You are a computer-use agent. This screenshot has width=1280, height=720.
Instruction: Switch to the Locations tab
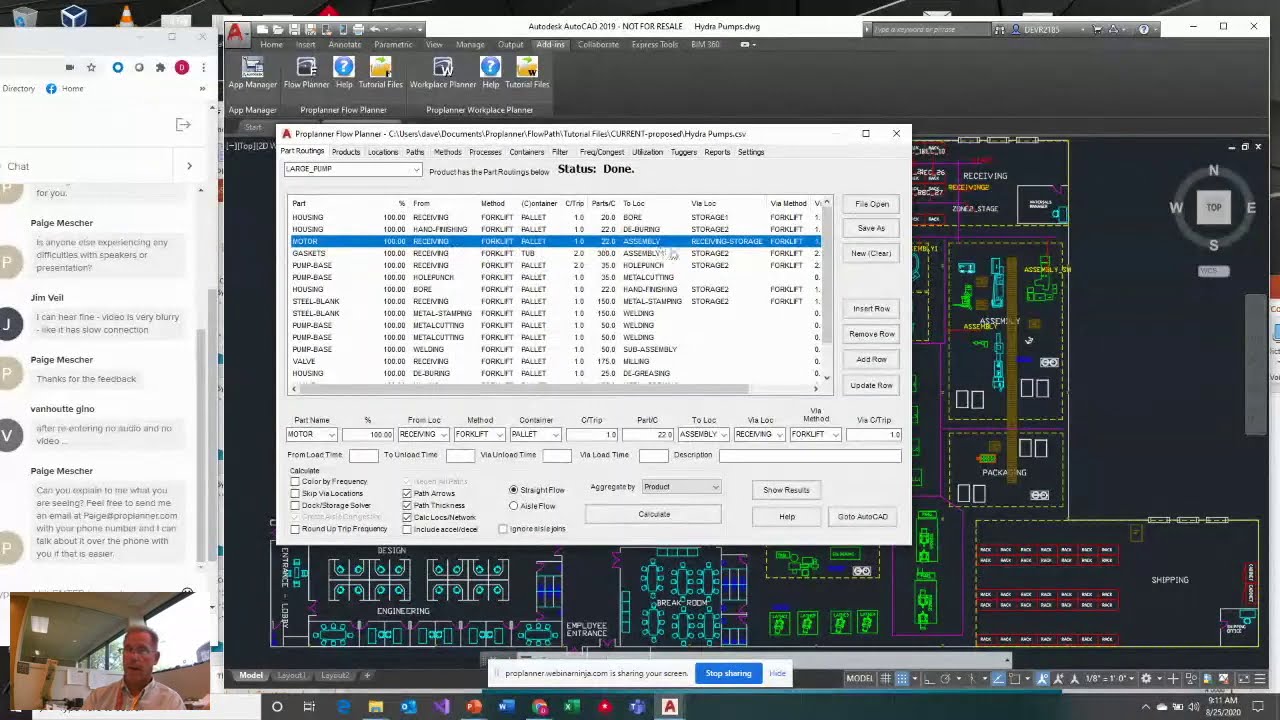click(x=382, y=152)
